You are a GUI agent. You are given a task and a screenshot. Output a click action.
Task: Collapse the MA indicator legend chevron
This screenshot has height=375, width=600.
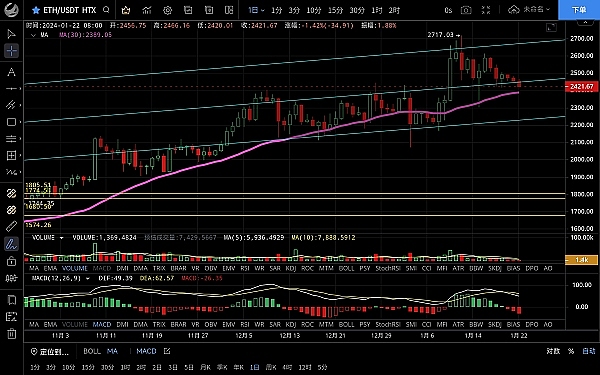coord(33,35)
